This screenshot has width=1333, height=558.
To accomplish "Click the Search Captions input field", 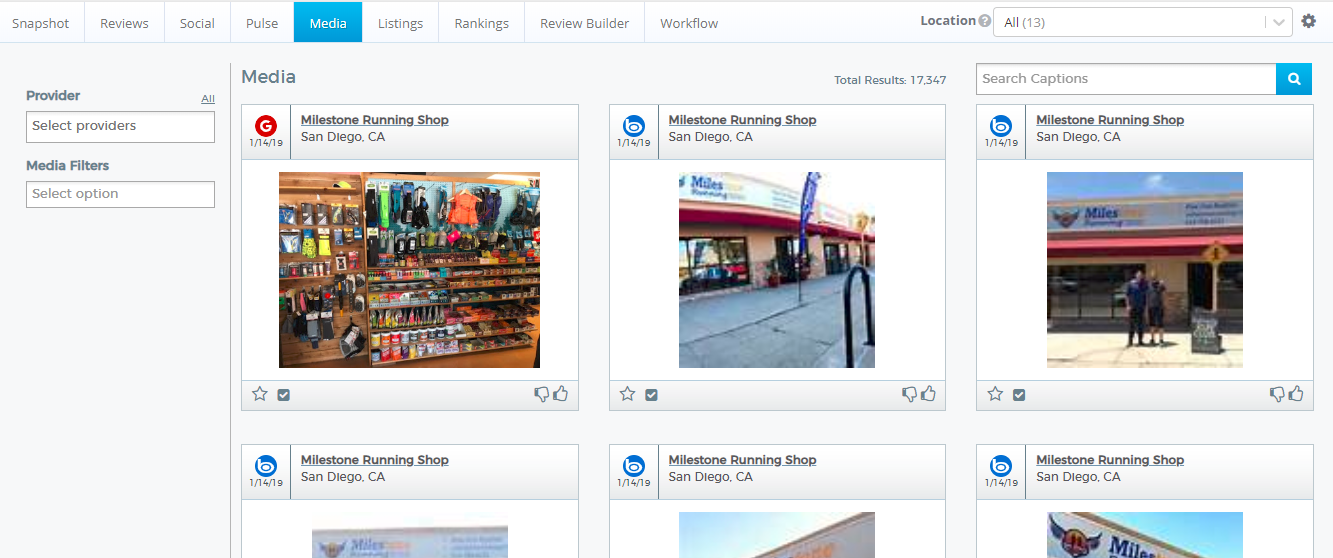I will coord(1126,79).
